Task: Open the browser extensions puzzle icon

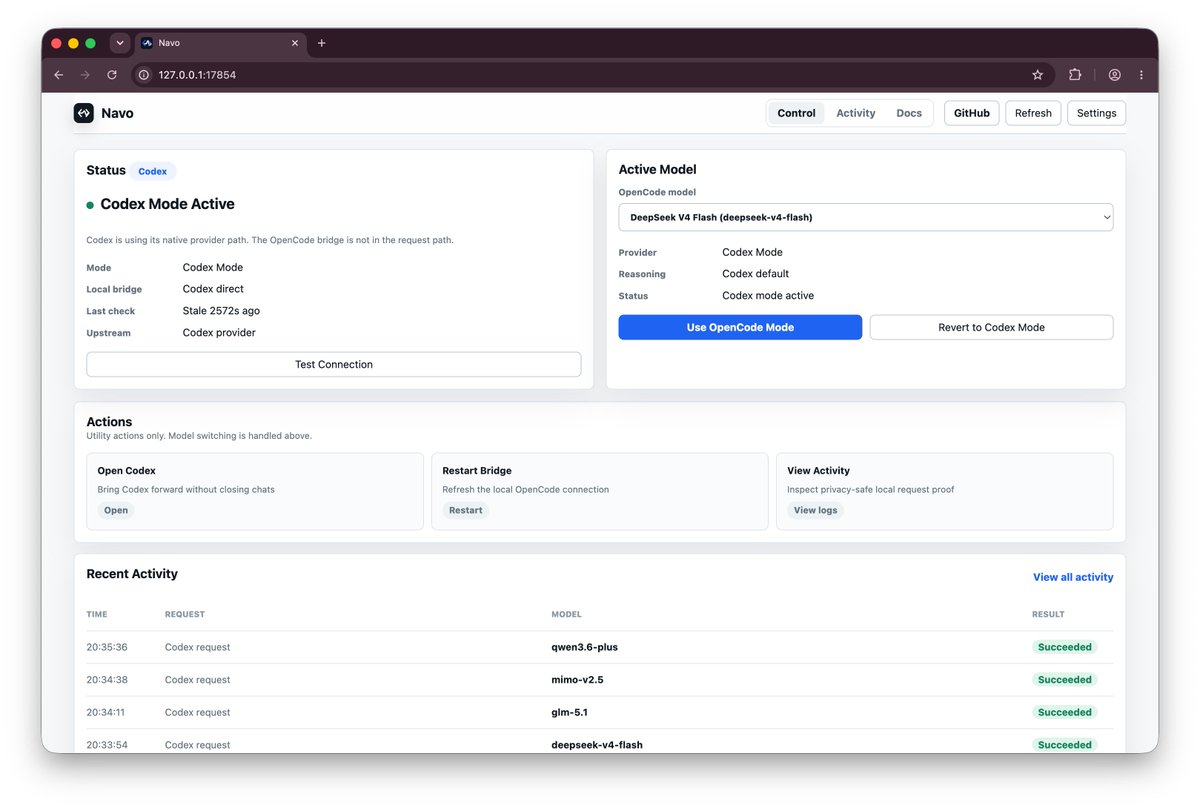Action: coord(1075,75)
